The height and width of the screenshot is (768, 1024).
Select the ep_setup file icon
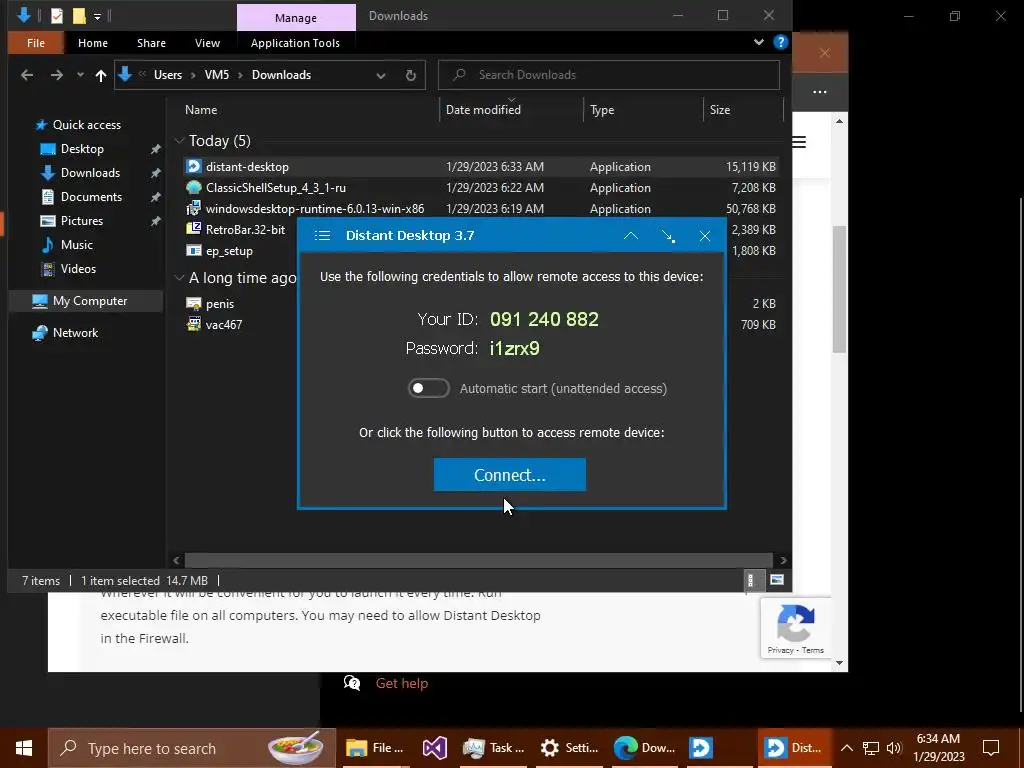[194, 250]
